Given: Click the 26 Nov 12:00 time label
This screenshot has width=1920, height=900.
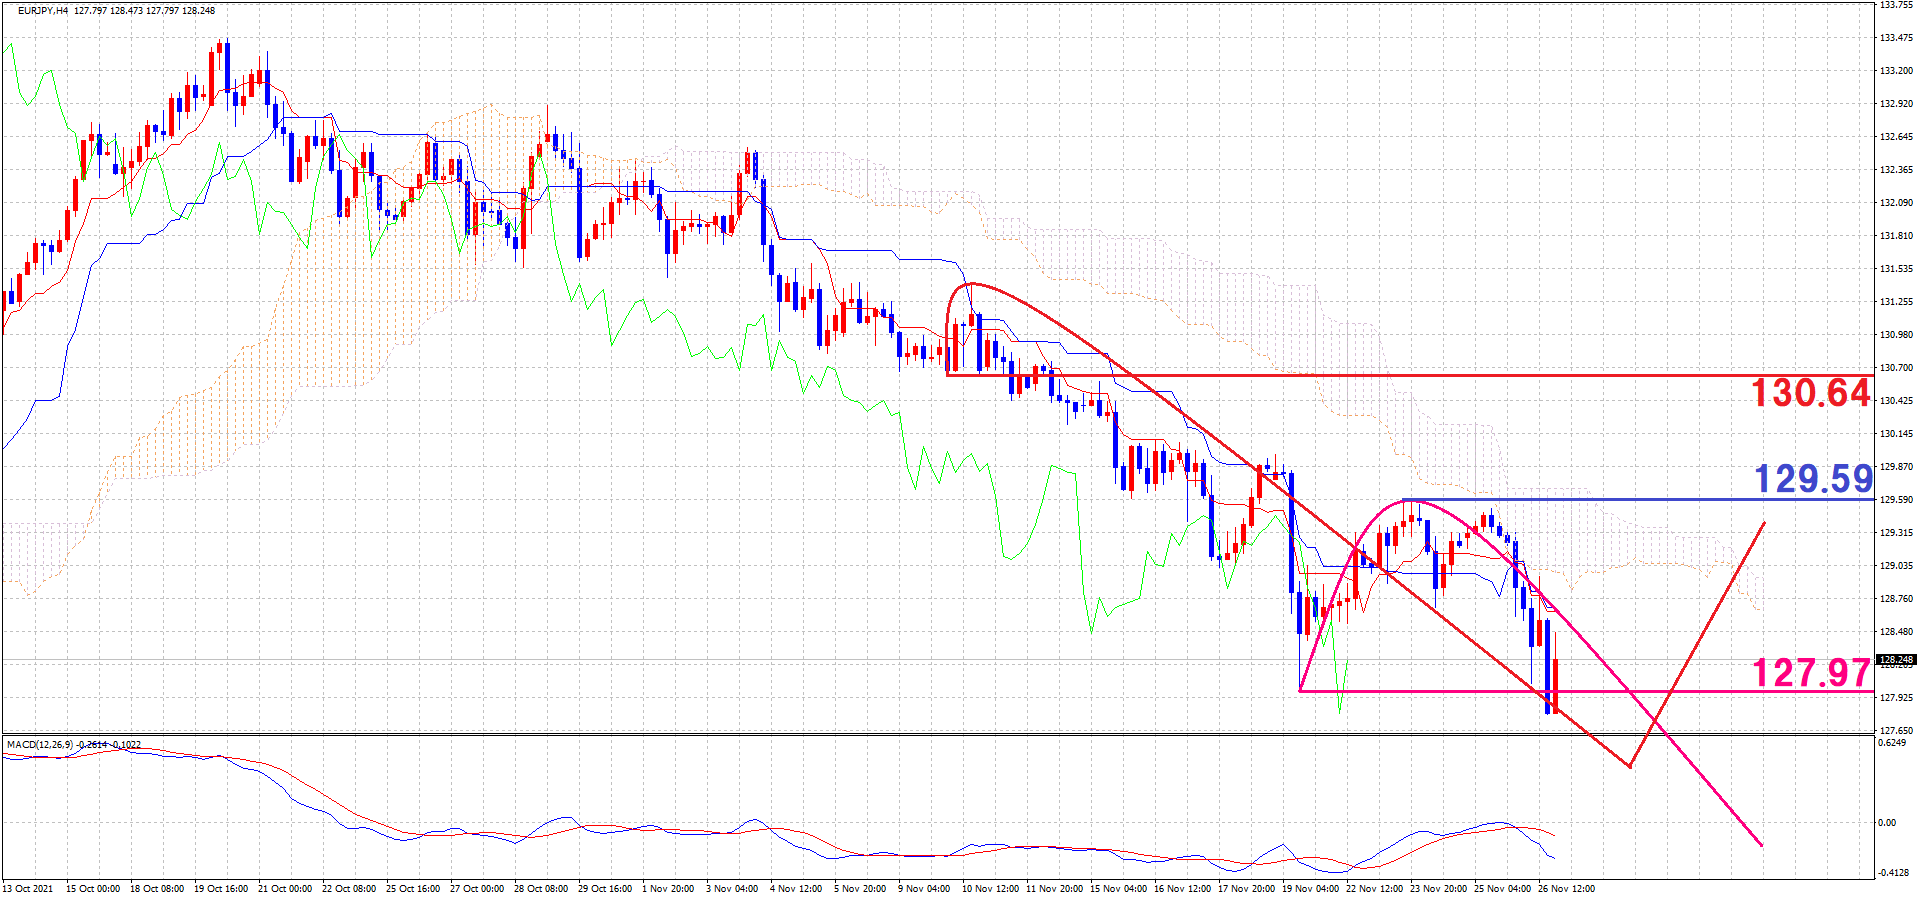Looking at the screenshot, I should [1566, 888].
